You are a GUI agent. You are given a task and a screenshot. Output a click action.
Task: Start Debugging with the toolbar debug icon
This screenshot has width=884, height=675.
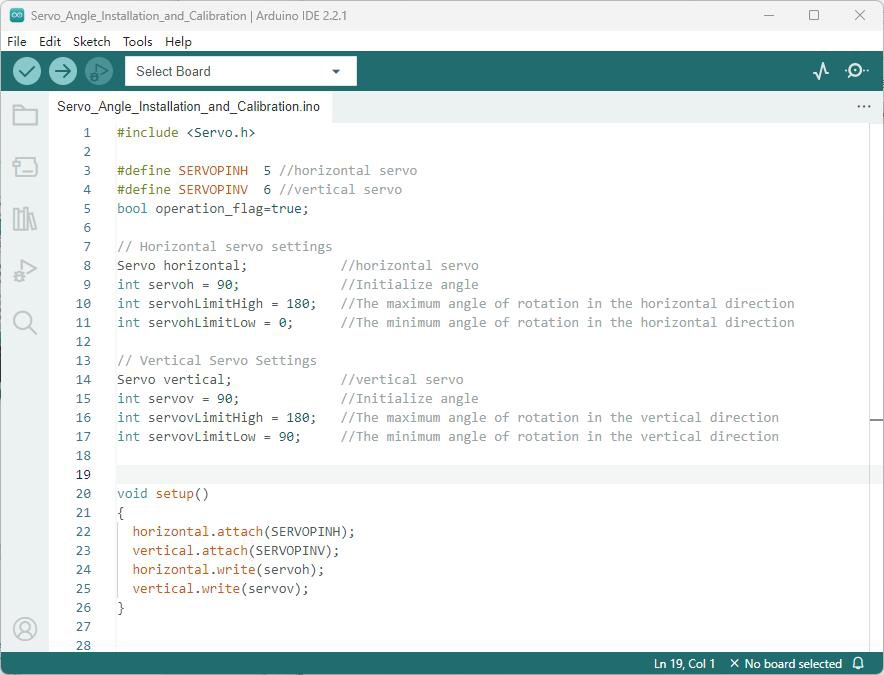pyautogui.click(x=99, y=71)
